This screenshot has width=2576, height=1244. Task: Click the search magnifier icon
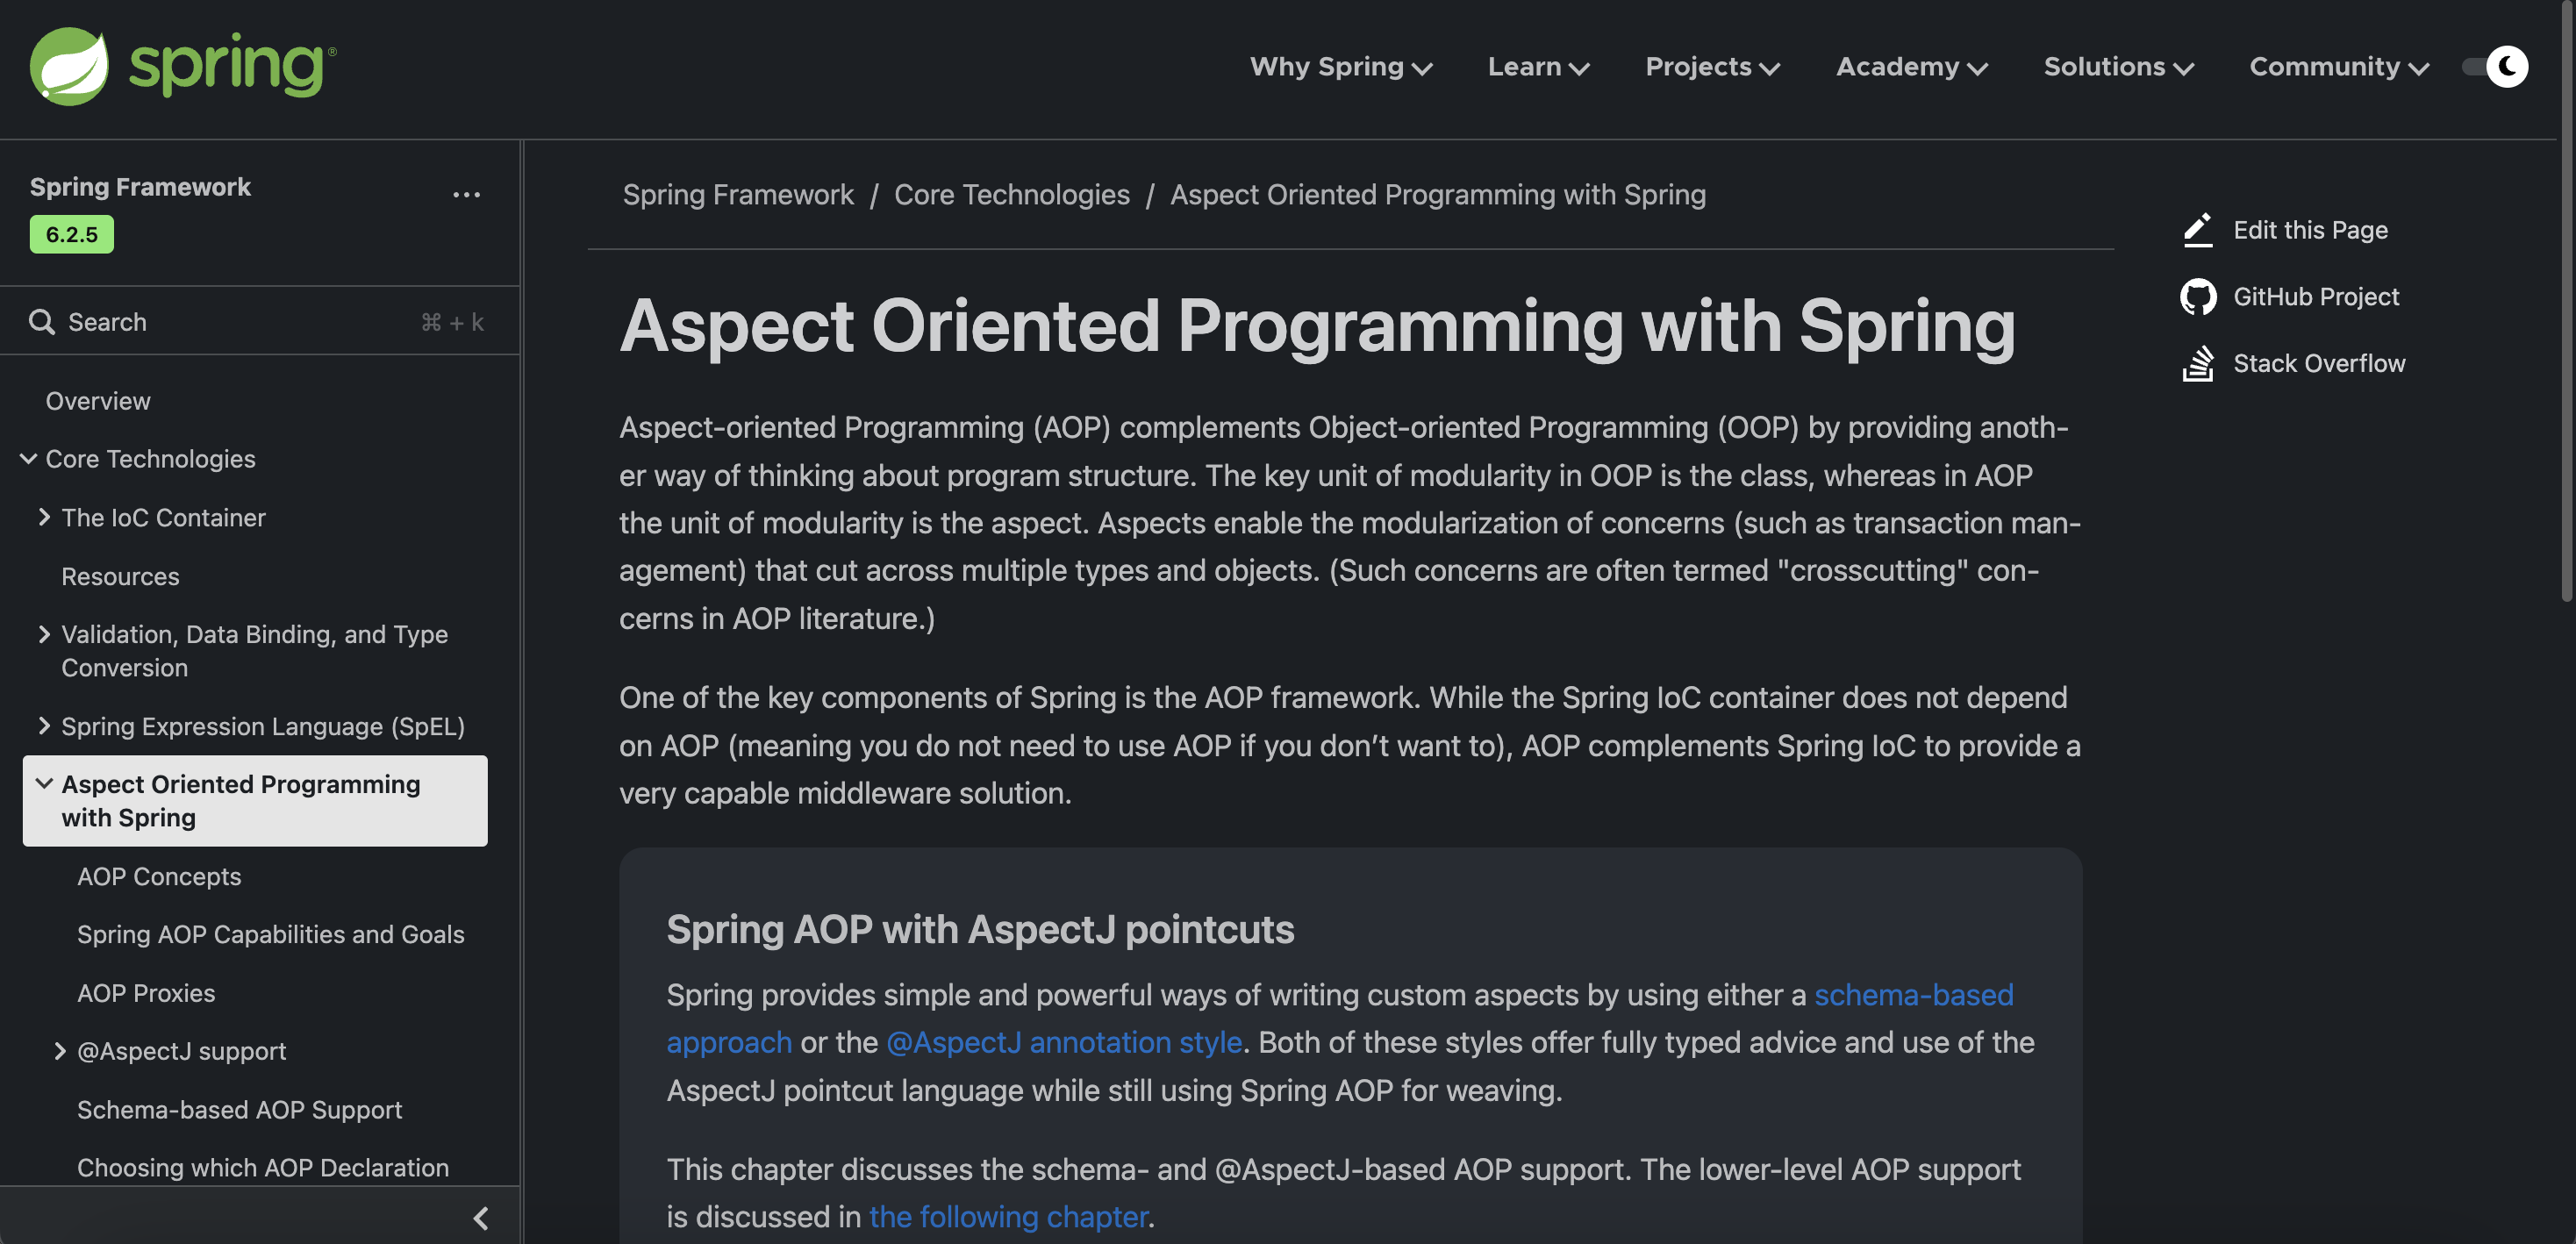coord(42,322)
